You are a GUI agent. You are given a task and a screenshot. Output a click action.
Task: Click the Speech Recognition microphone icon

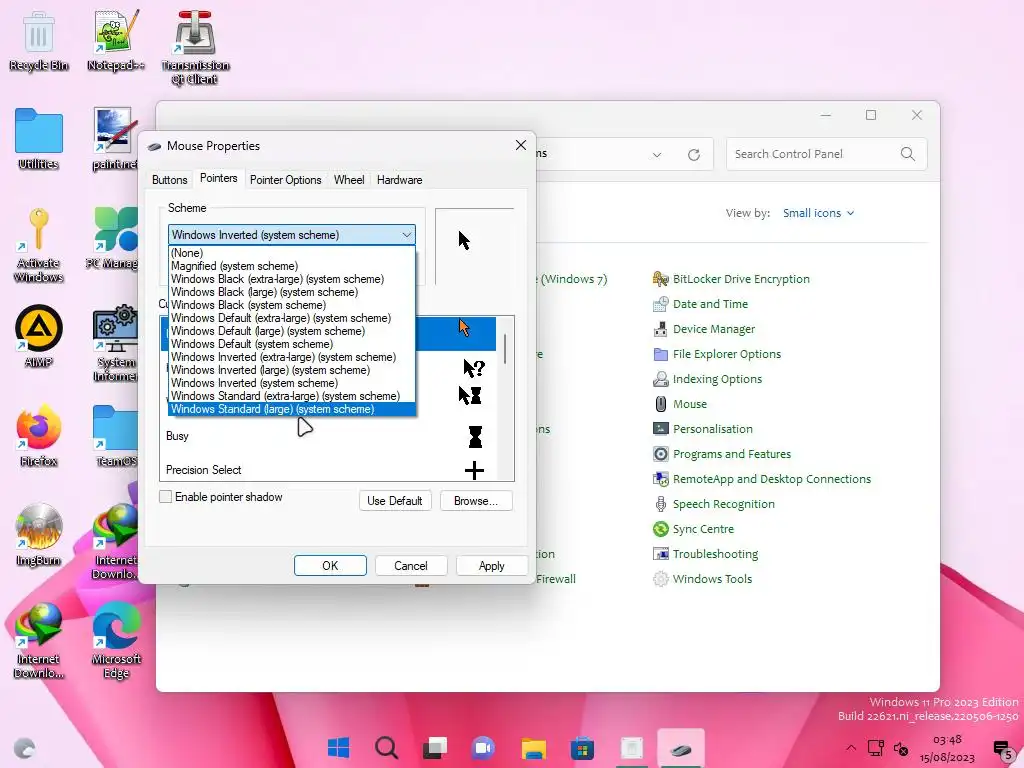tap(660, 504)
